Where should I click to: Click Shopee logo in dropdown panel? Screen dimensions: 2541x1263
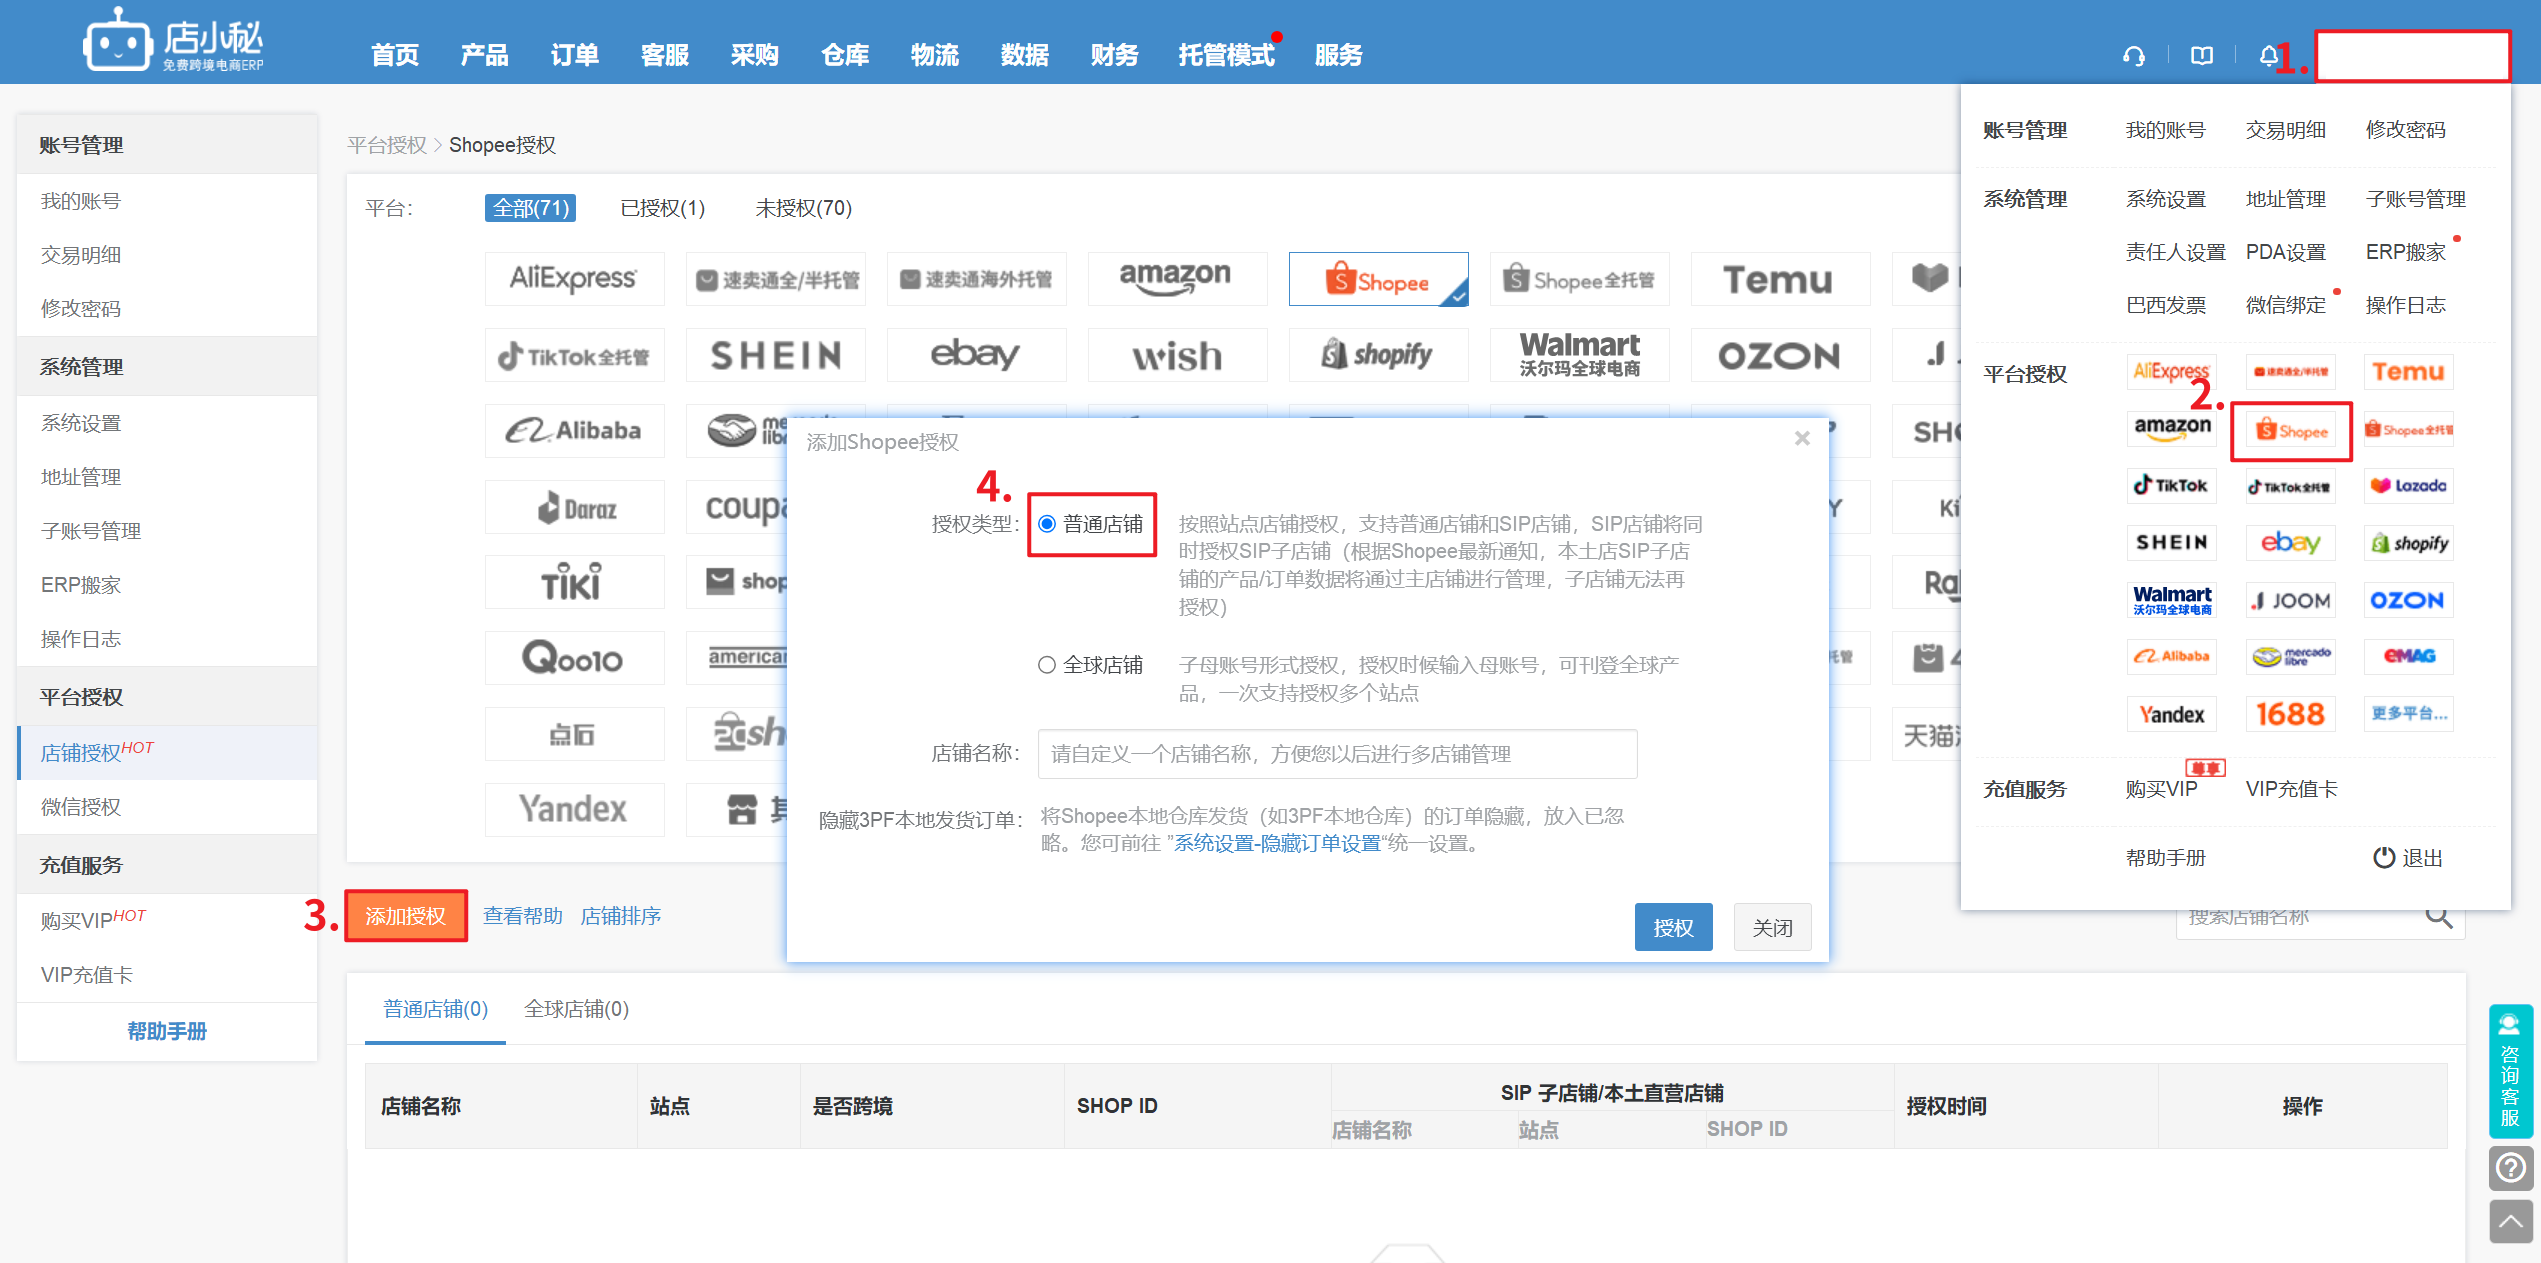coord(2291,431)
